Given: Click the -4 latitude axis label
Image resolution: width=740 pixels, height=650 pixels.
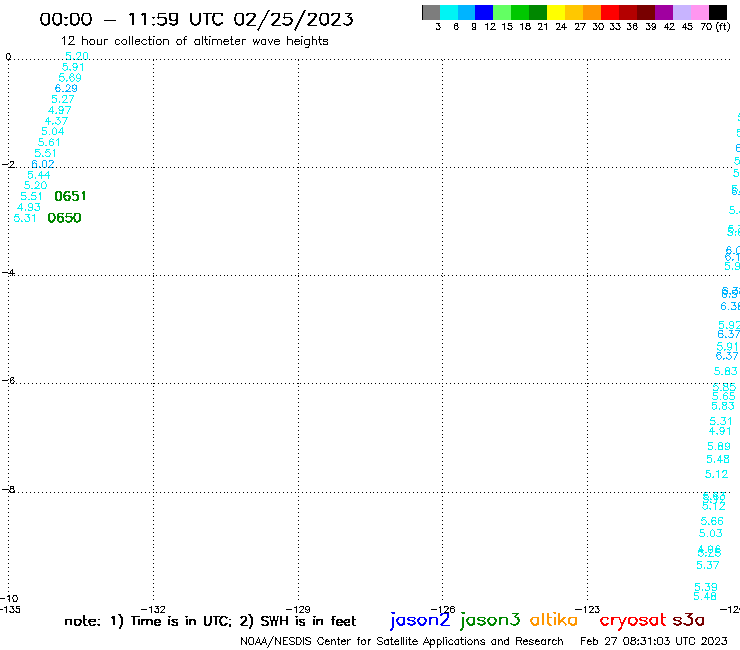Looking at the screenshot, I should click(8, 272).
